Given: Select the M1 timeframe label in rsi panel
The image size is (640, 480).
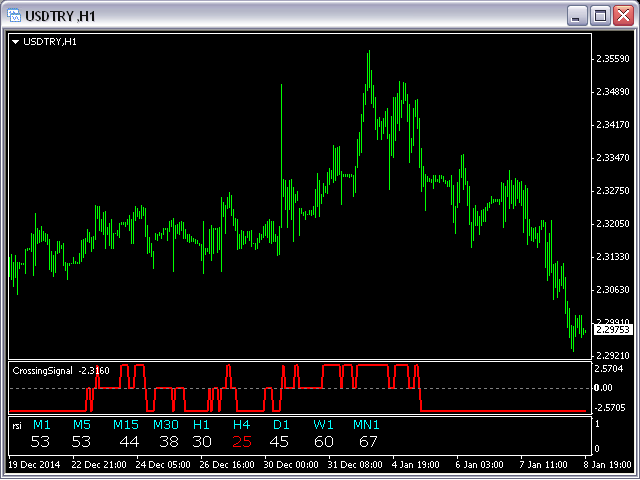Looking at the screenshot, I should 40,425.
